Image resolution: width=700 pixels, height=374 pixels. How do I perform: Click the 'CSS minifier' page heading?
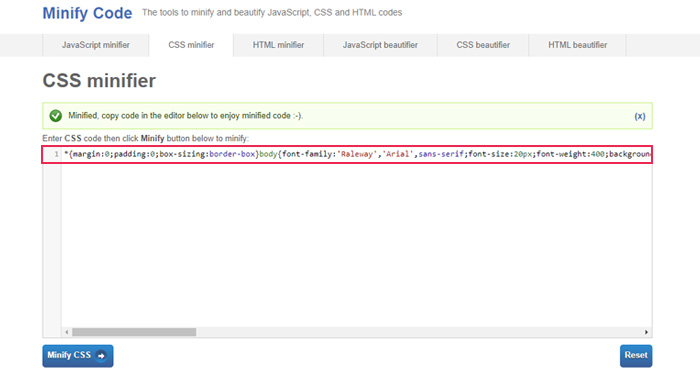pos(99,81)
